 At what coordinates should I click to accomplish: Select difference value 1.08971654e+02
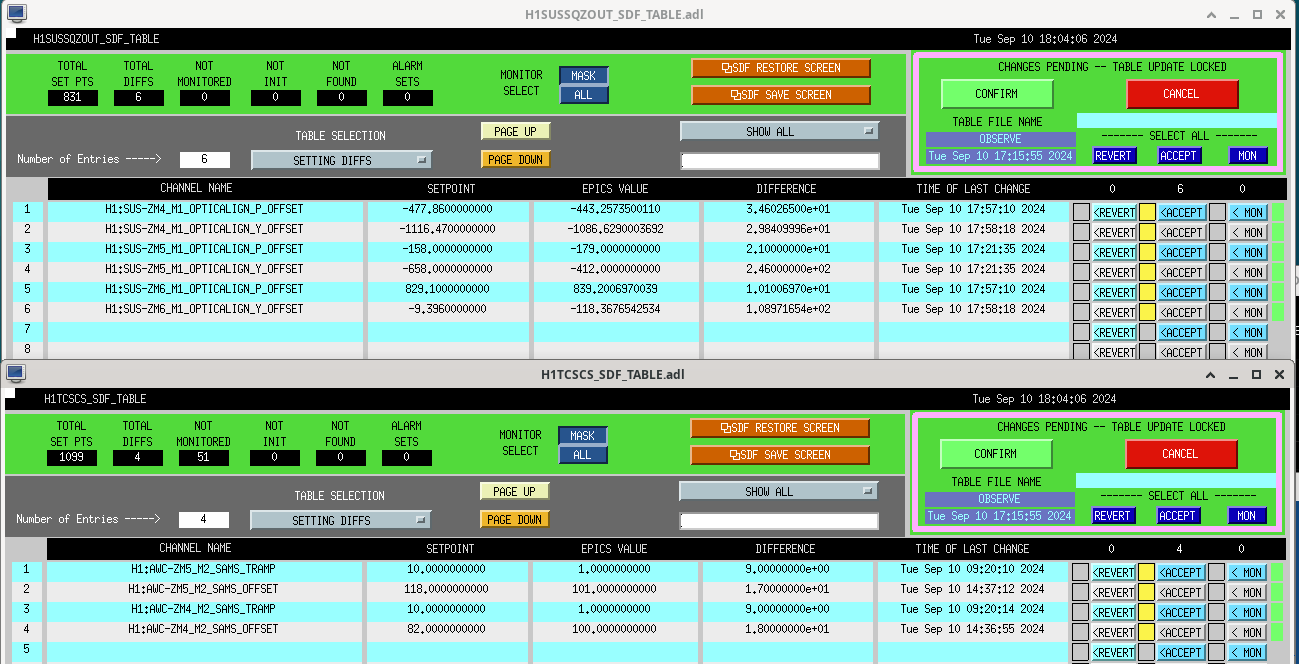788,309
